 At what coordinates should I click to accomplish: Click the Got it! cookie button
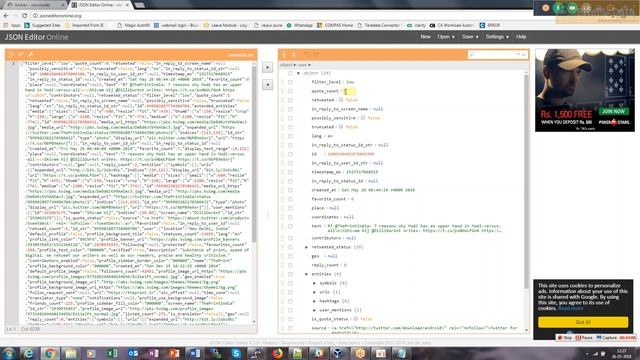583,322
